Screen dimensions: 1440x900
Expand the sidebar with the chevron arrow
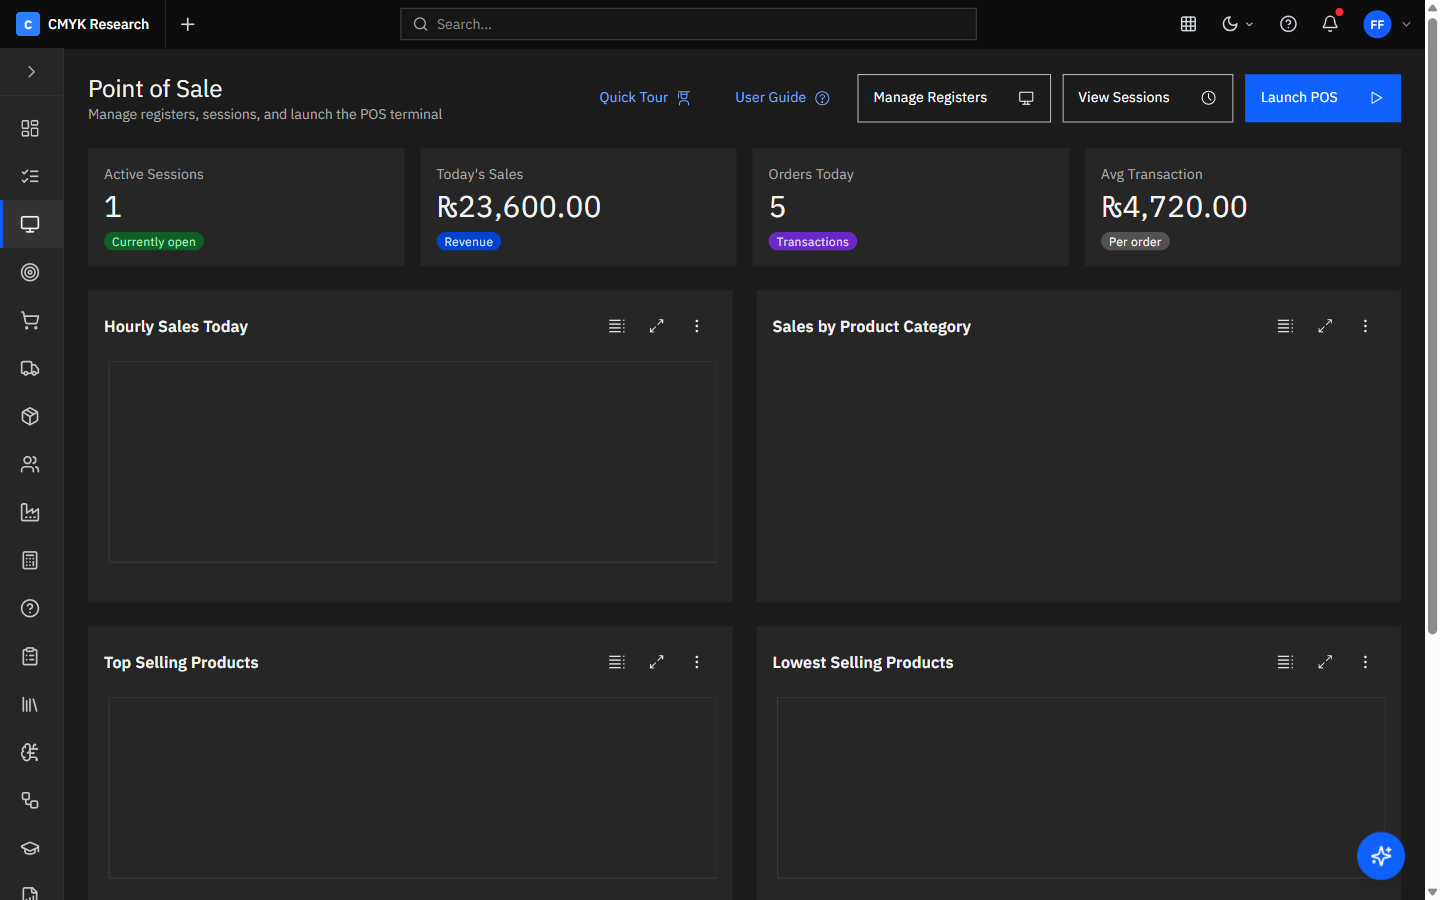[31, 72]
